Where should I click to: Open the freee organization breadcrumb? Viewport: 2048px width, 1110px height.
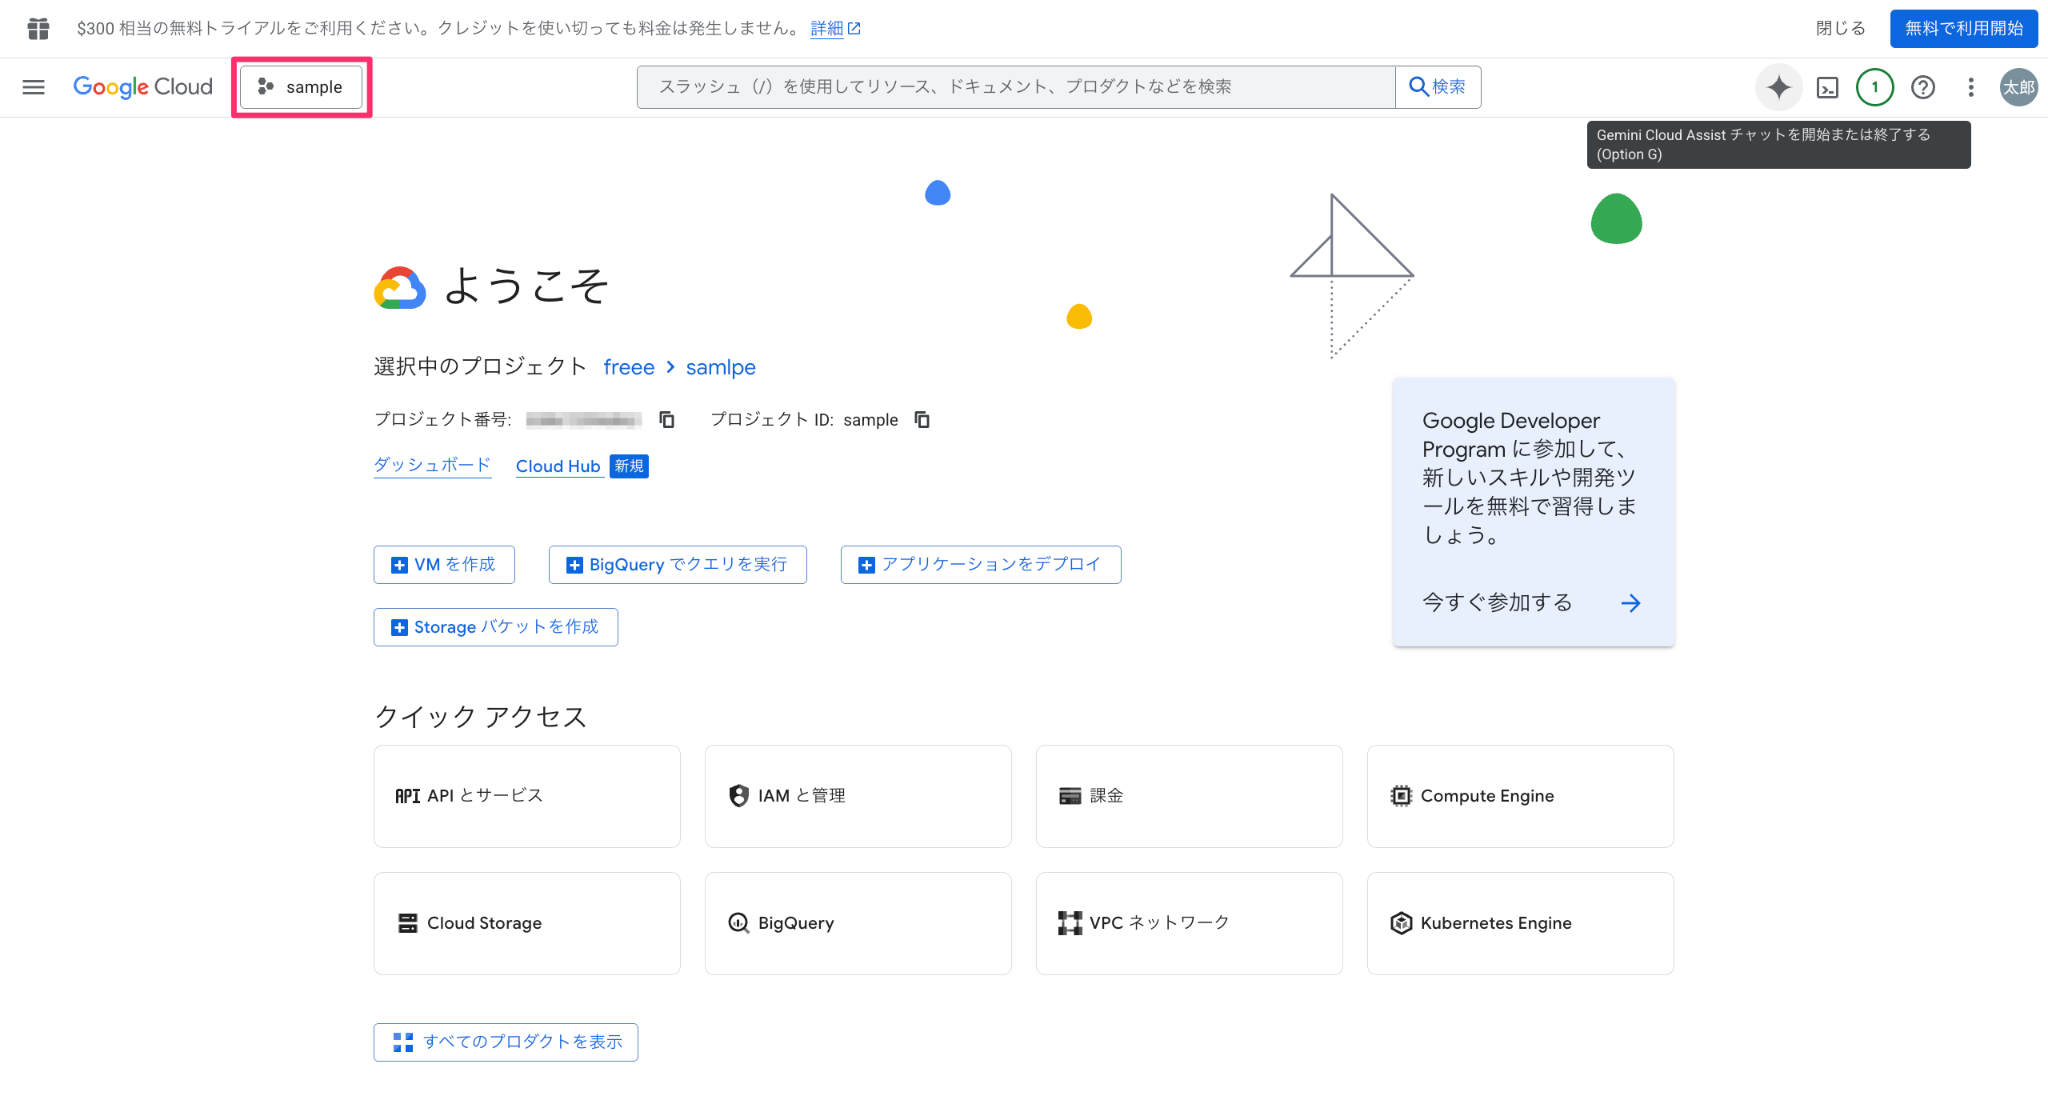tap(629, 367)
